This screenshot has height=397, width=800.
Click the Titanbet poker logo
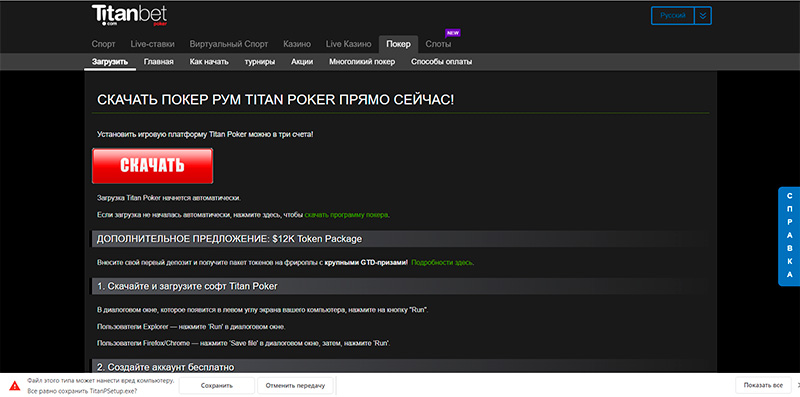coord(130,15)
